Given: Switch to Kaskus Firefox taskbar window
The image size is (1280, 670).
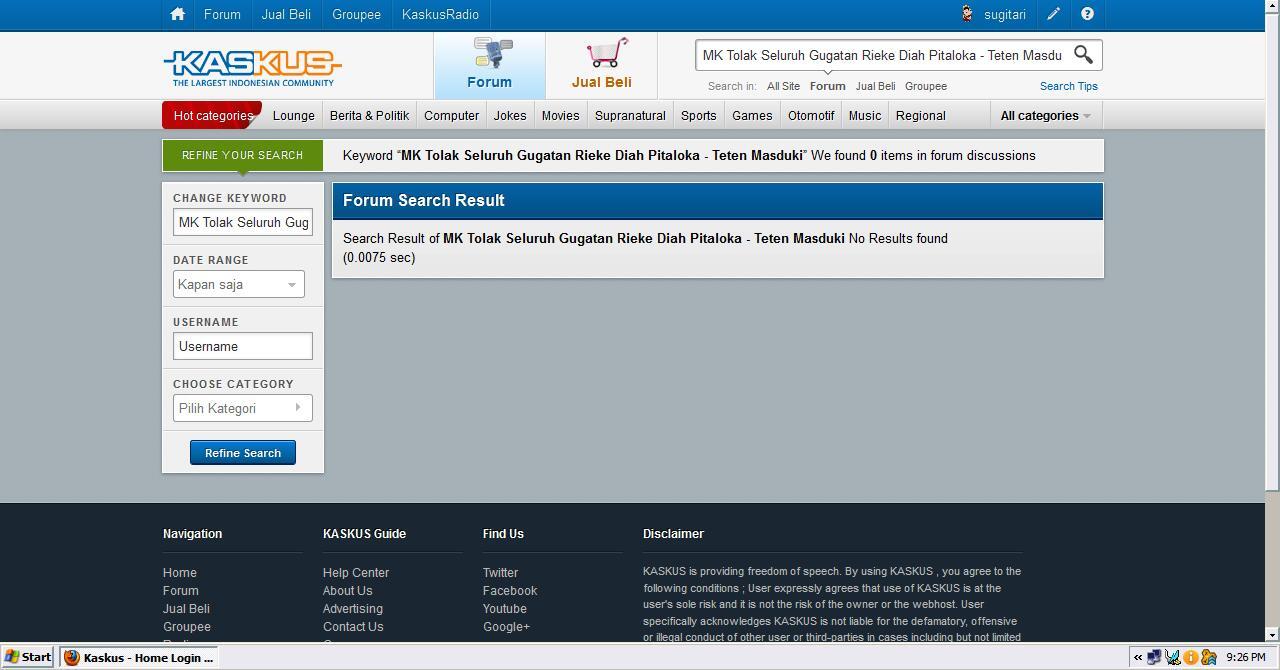Looking at the screenshot, I should (139, 657).
